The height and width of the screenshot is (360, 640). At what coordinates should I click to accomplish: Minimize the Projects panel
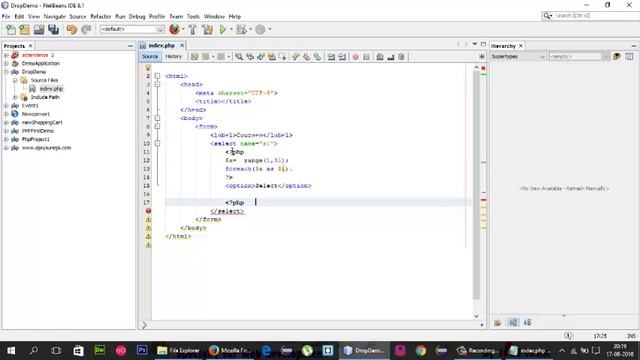[x=130, y=46]
